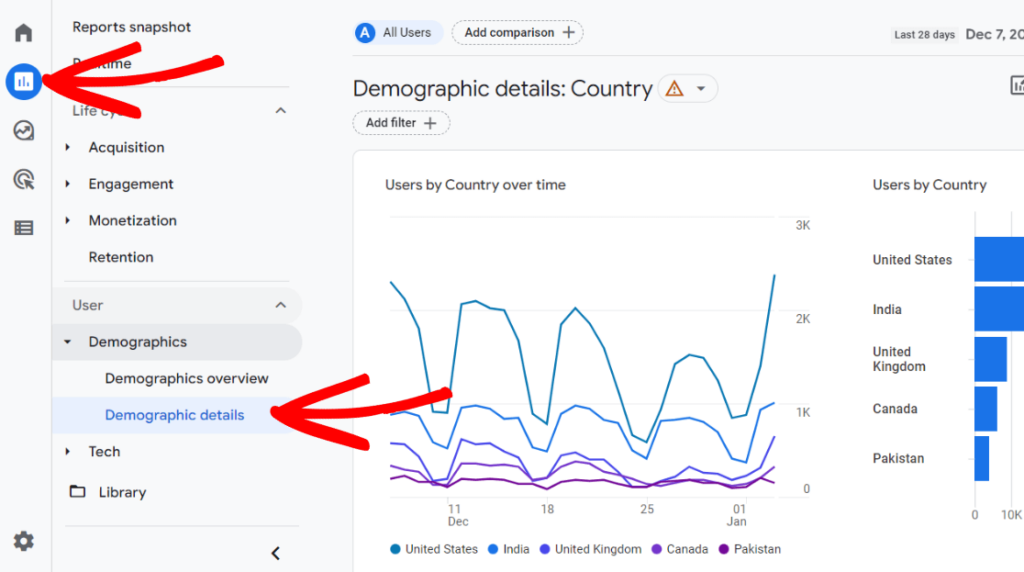
Task: Click the Library folder icon
Action: pos(77,492)
